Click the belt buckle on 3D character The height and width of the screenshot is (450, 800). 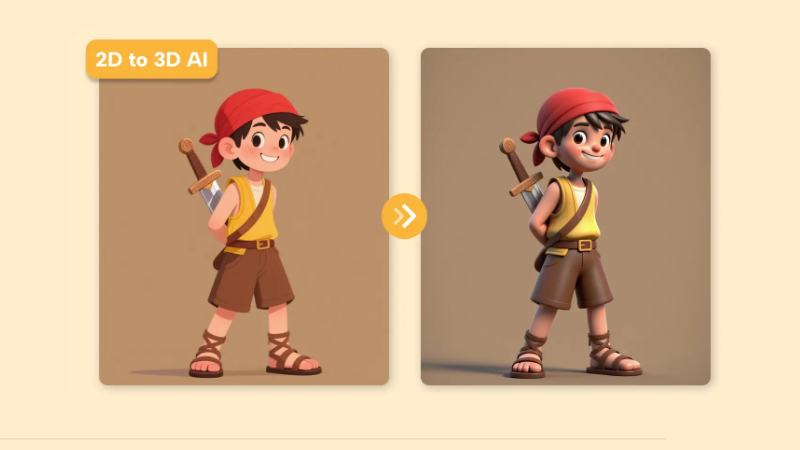coord(586,245)
